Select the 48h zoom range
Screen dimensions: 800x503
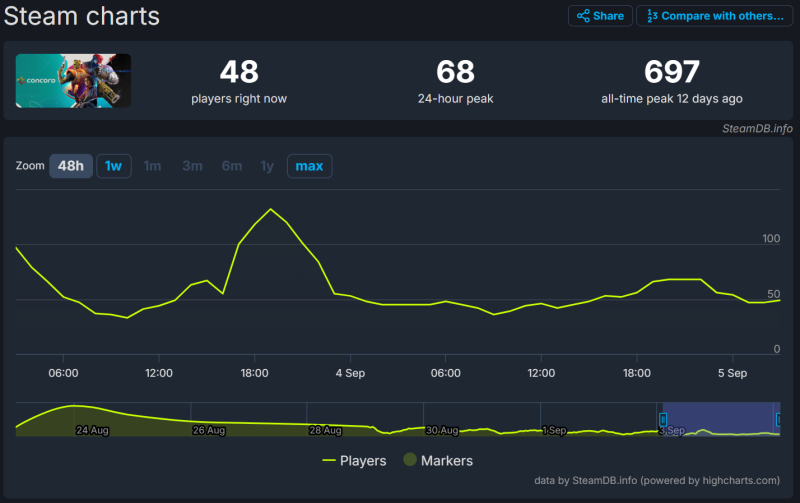[x=70, y=166]
